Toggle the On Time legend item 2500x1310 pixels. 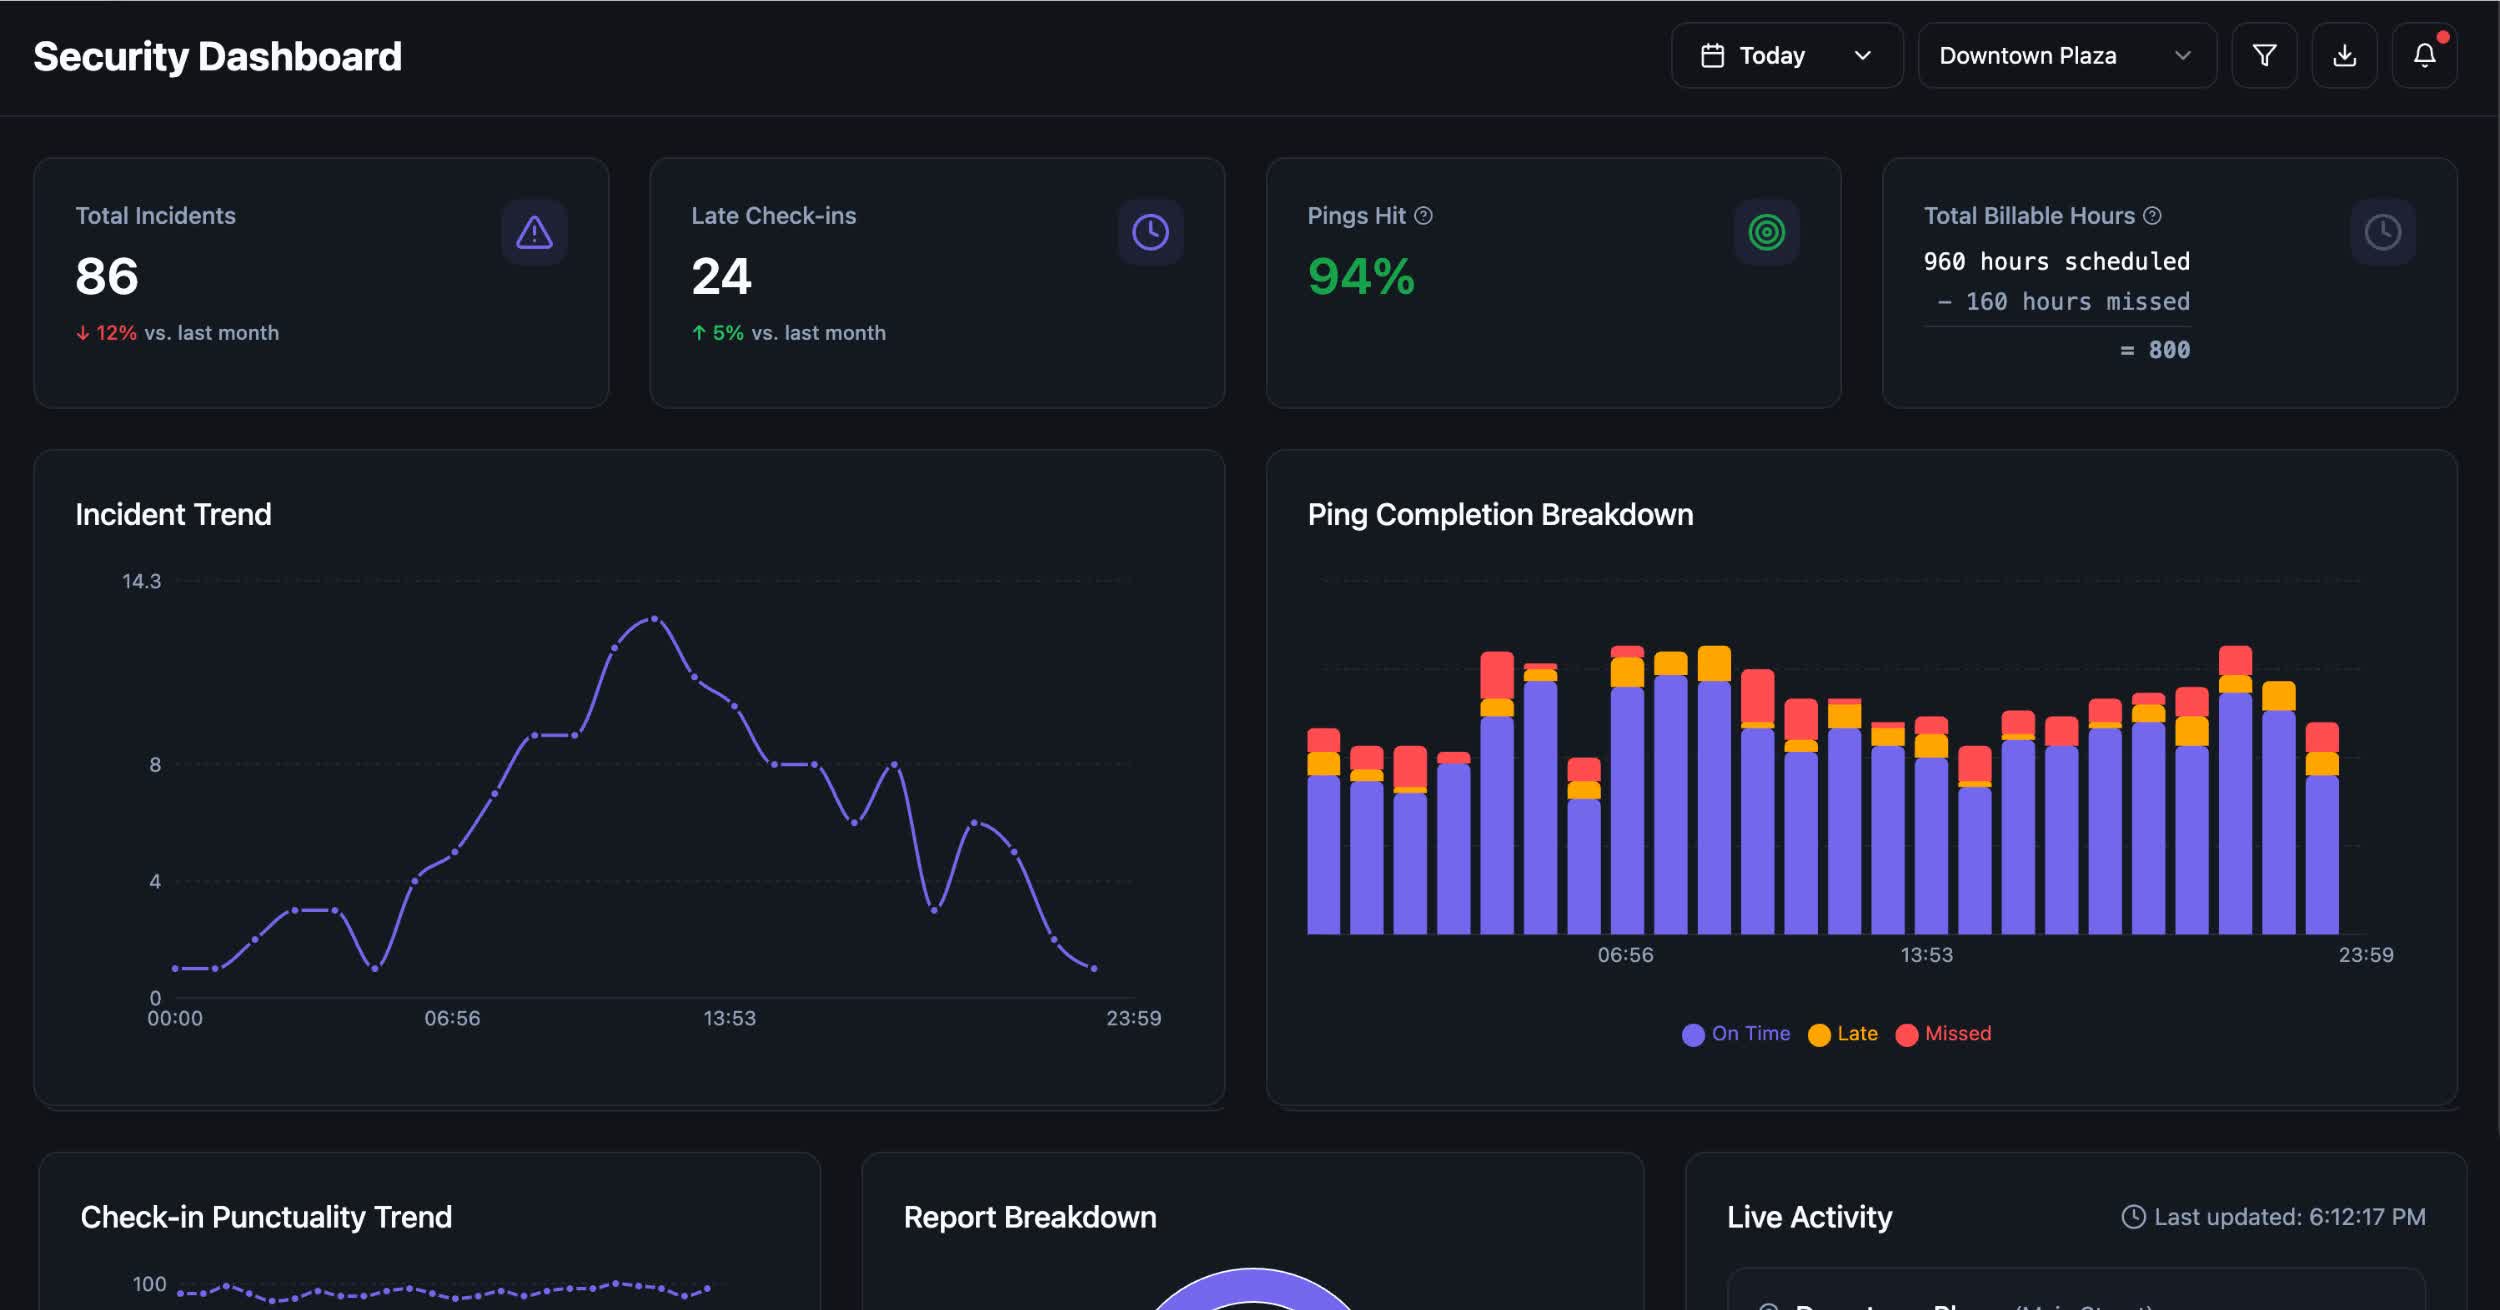pos(1736,1034)
